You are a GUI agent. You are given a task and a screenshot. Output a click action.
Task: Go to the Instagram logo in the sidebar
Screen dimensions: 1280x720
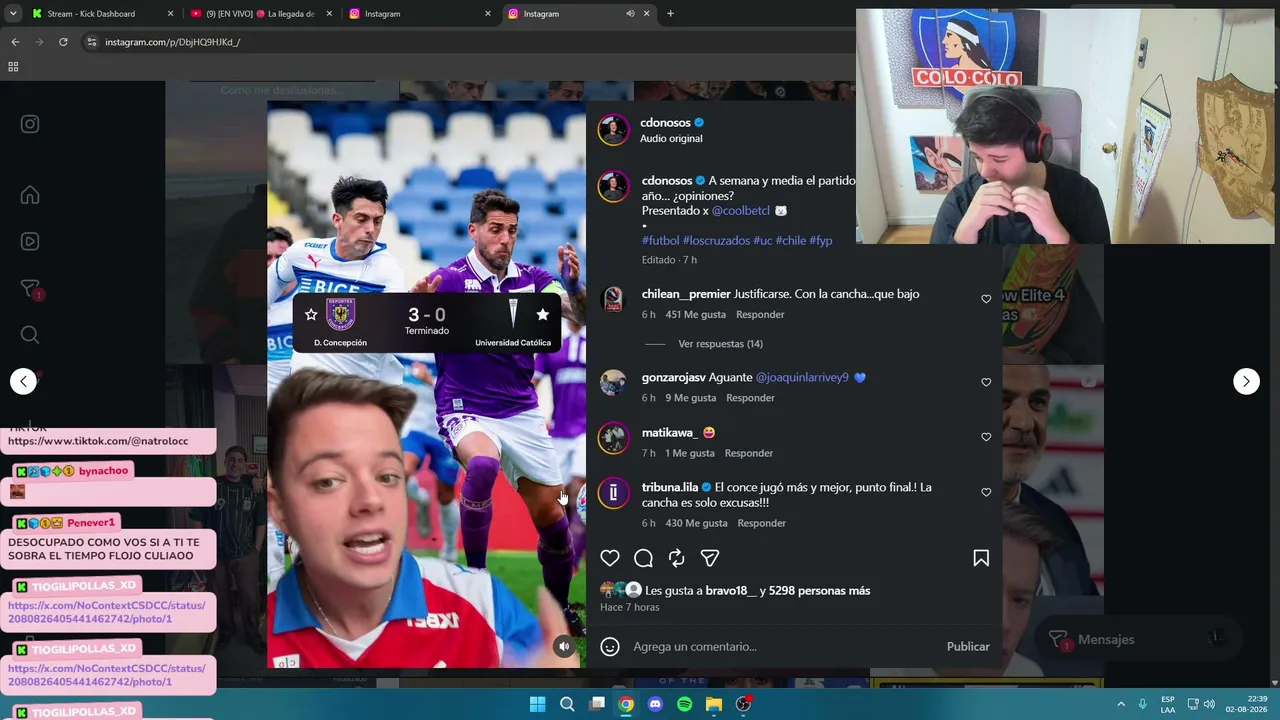(30, 124)
